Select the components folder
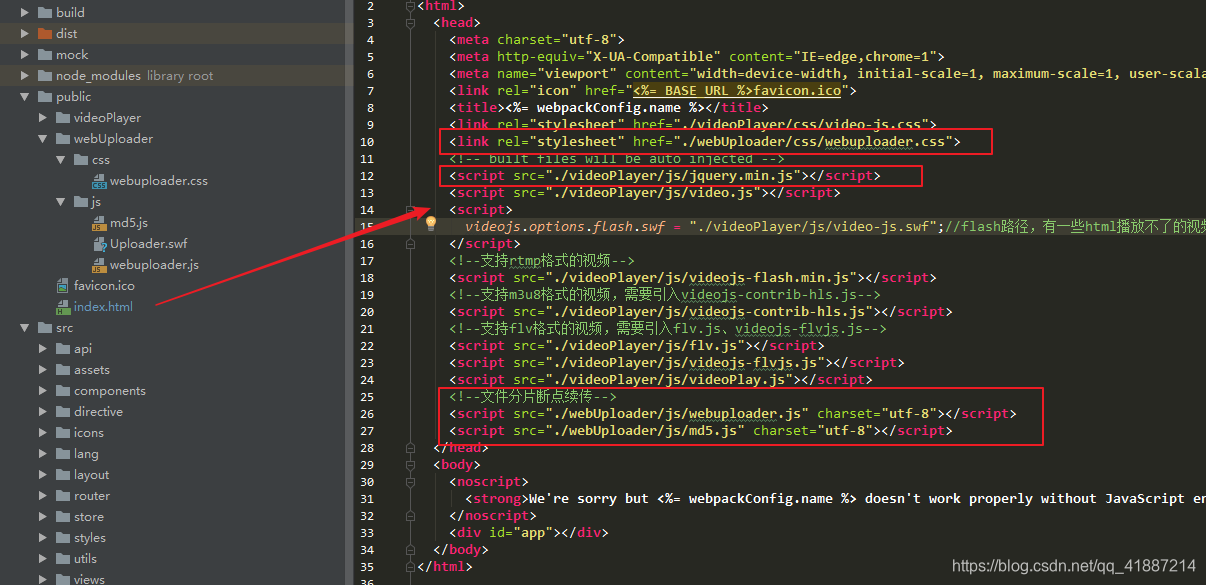Viewport: 1206px width, 585px height. [x=110, y=390]
